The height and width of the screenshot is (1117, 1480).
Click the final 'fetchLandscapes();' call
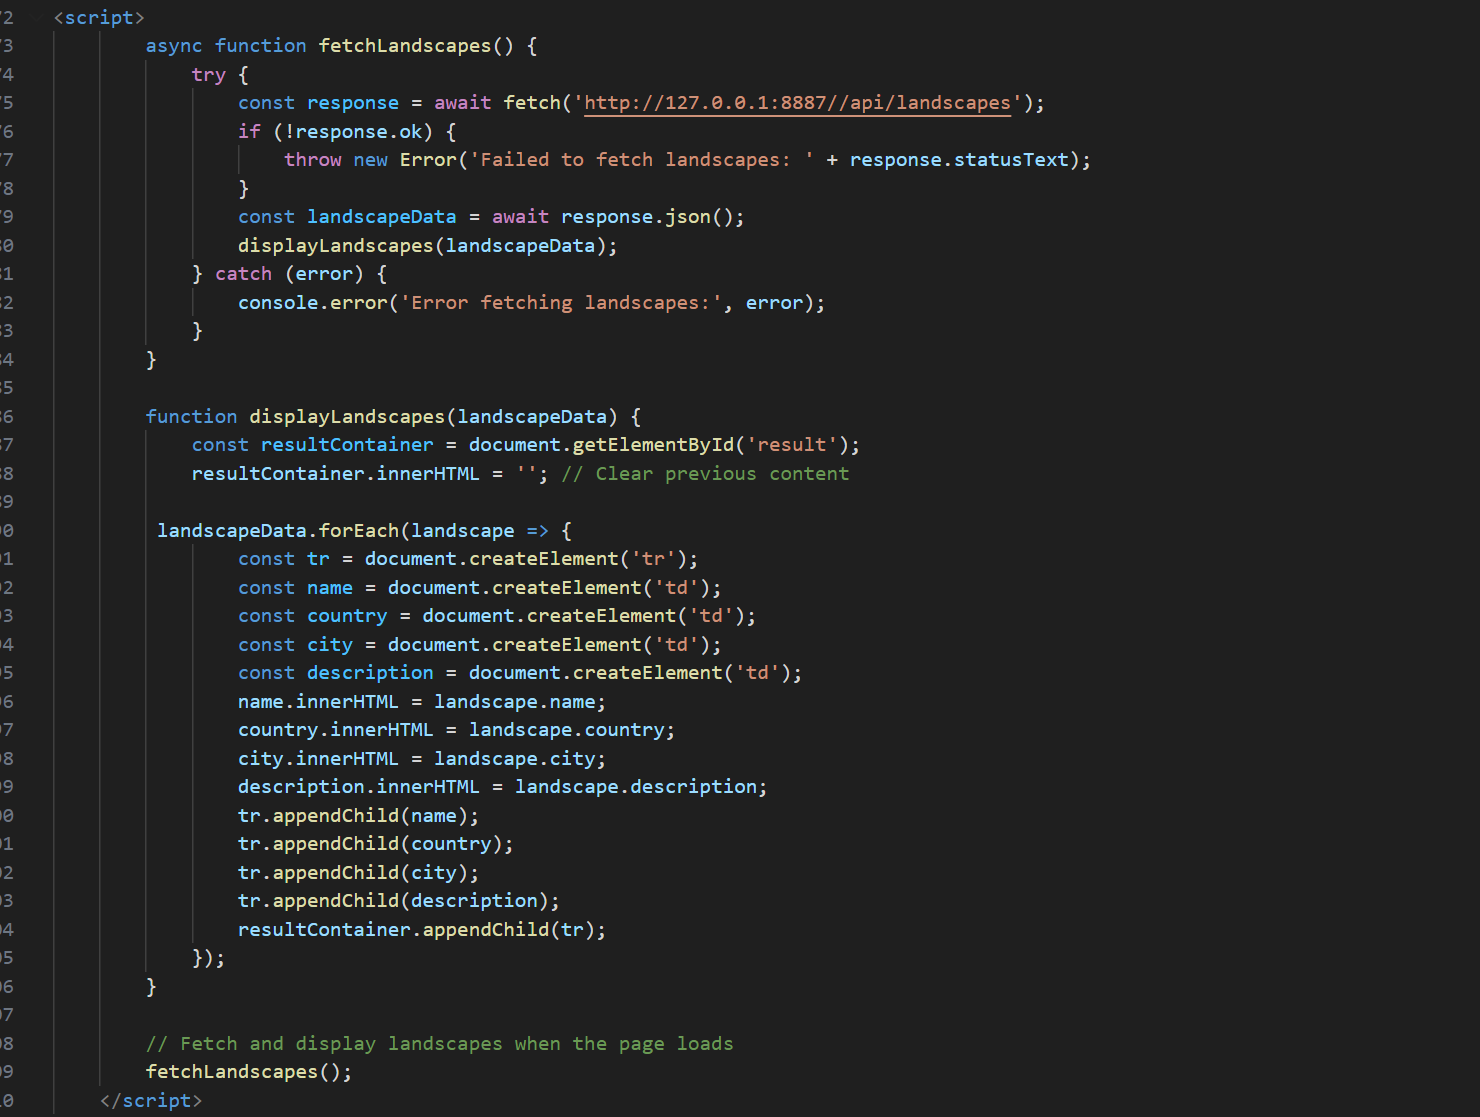click(x=249, y=1072)
